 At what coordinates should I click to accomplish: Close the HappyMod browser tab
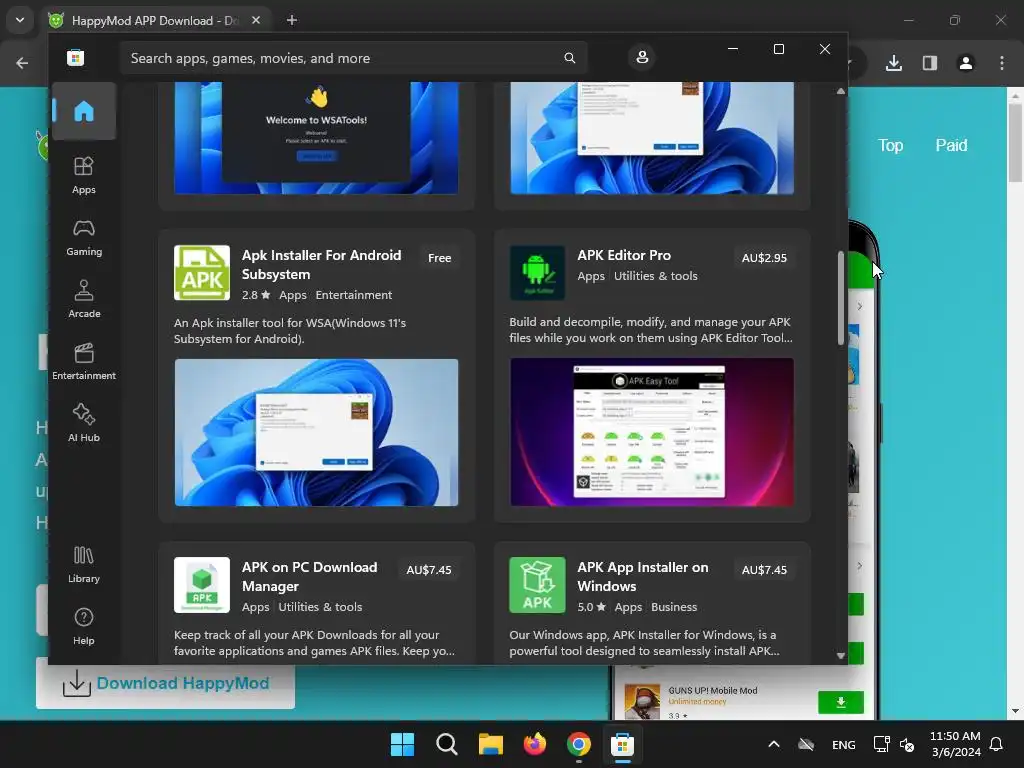(256, 20)
